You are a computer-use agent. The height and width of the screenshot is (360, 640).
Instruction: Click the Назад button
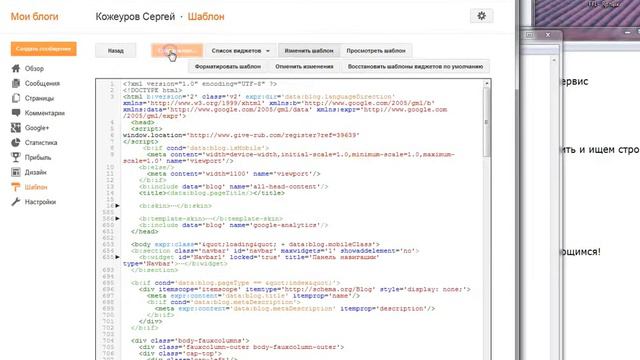click(x=116, y=51)
